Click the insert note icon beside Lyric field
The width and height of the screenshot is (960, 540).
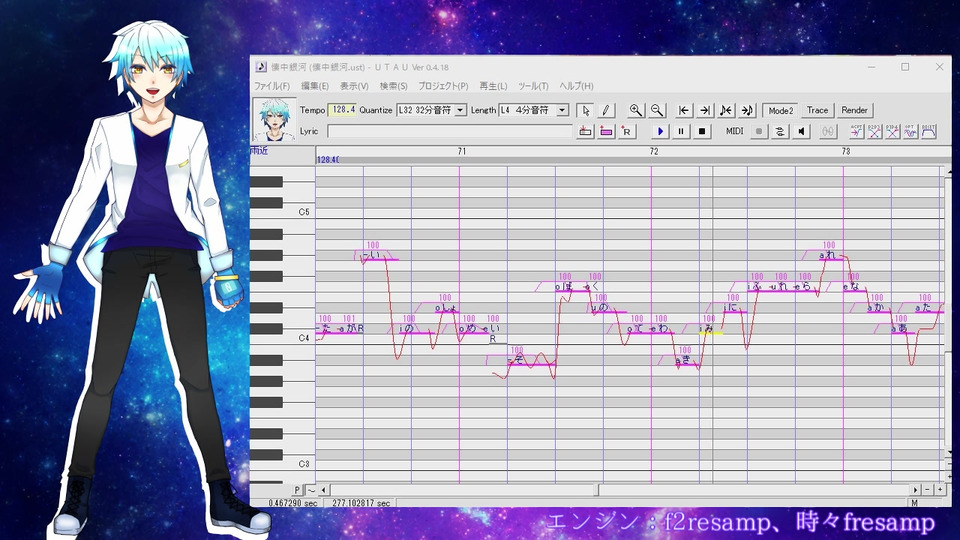click(585, 131)
